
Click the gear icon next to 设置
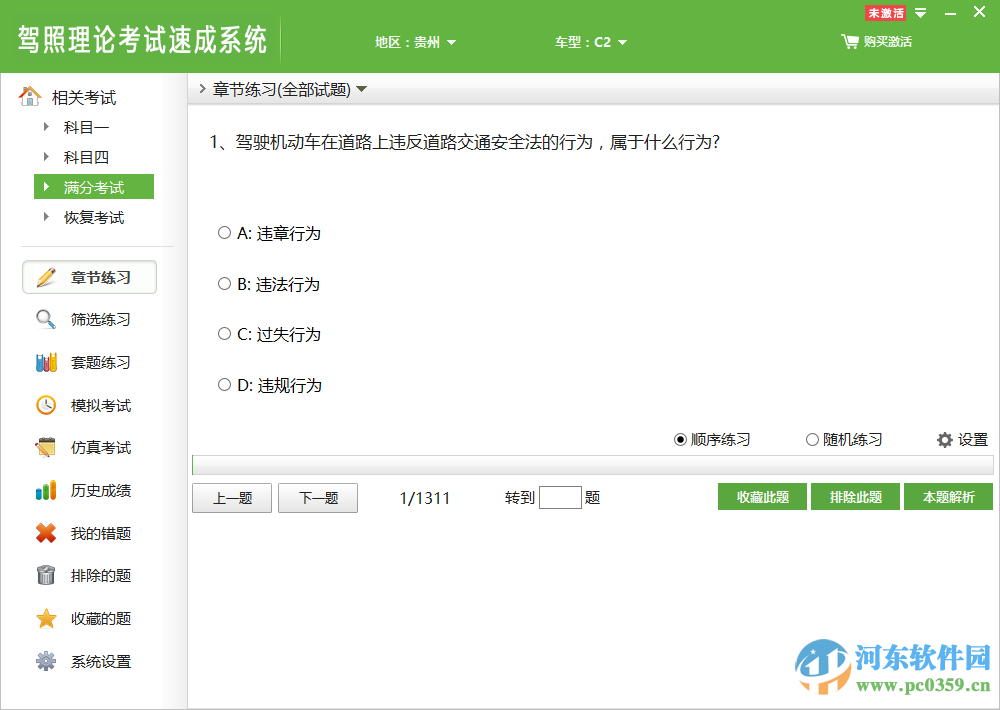pos(945,440)
